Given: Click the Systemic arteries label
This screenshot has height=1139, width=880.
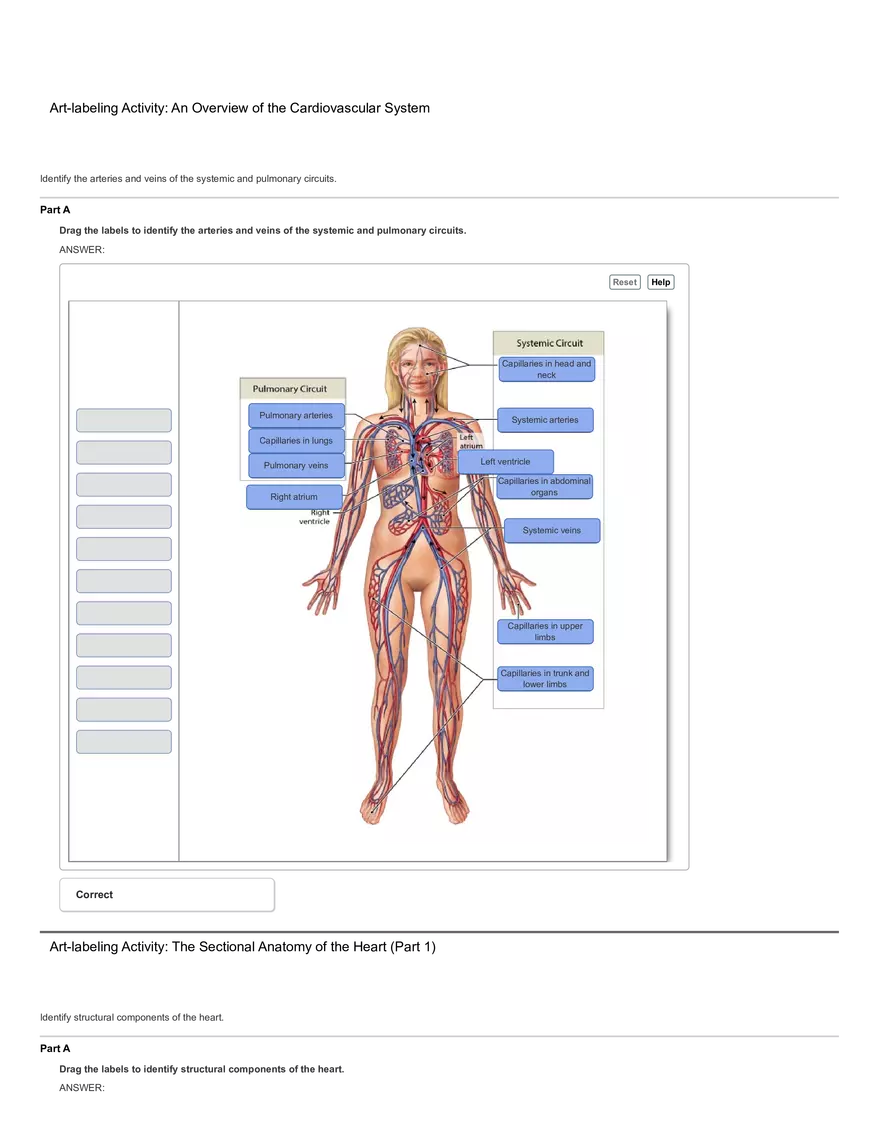Looking at the screenshot, I should [x=545, y=420].
